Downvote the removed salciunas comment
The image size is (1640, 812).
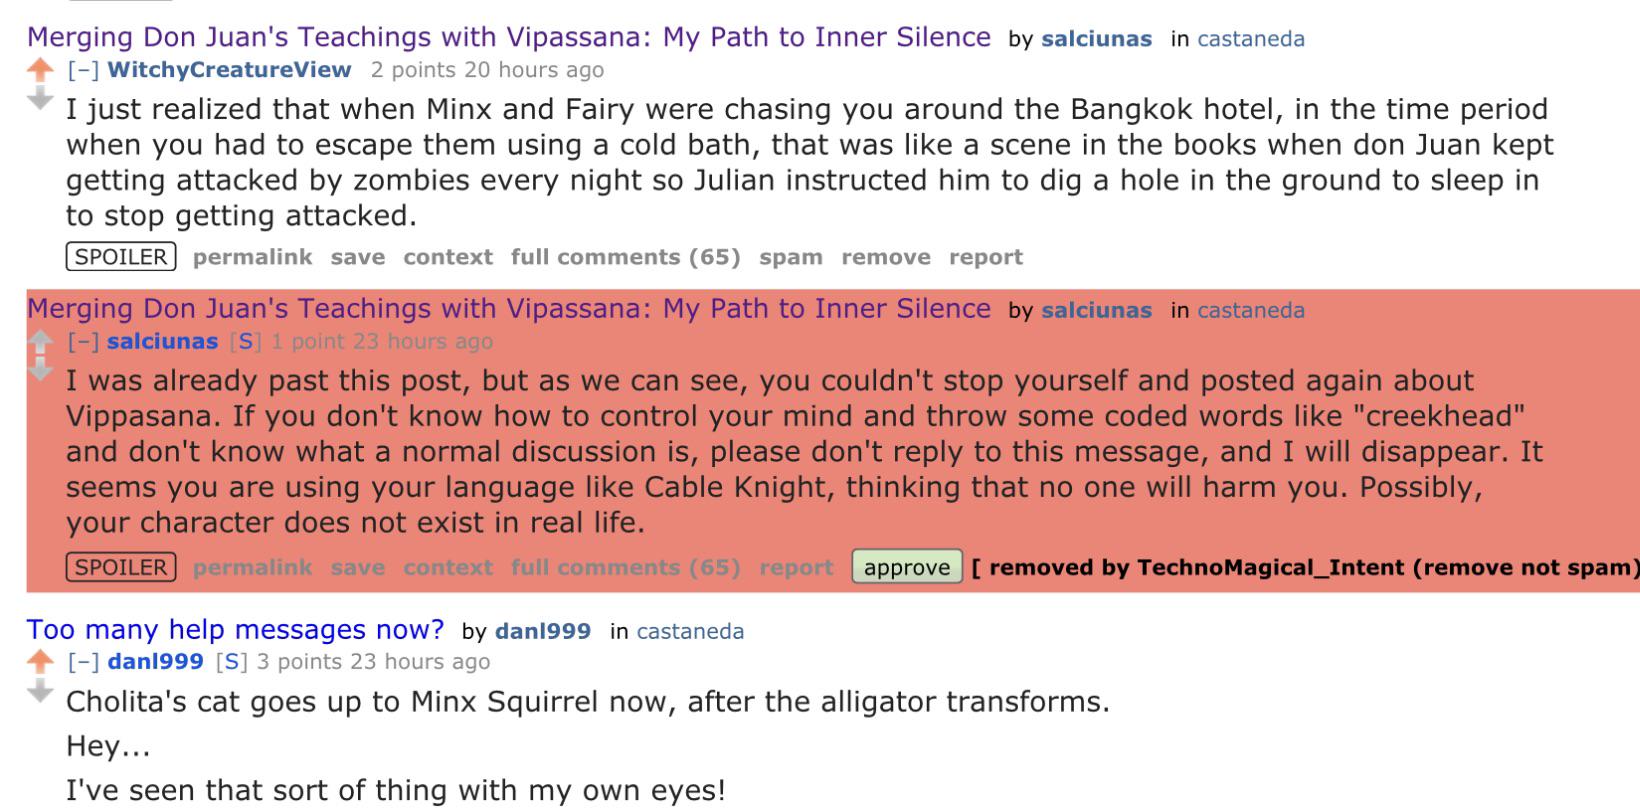[39, 370]
